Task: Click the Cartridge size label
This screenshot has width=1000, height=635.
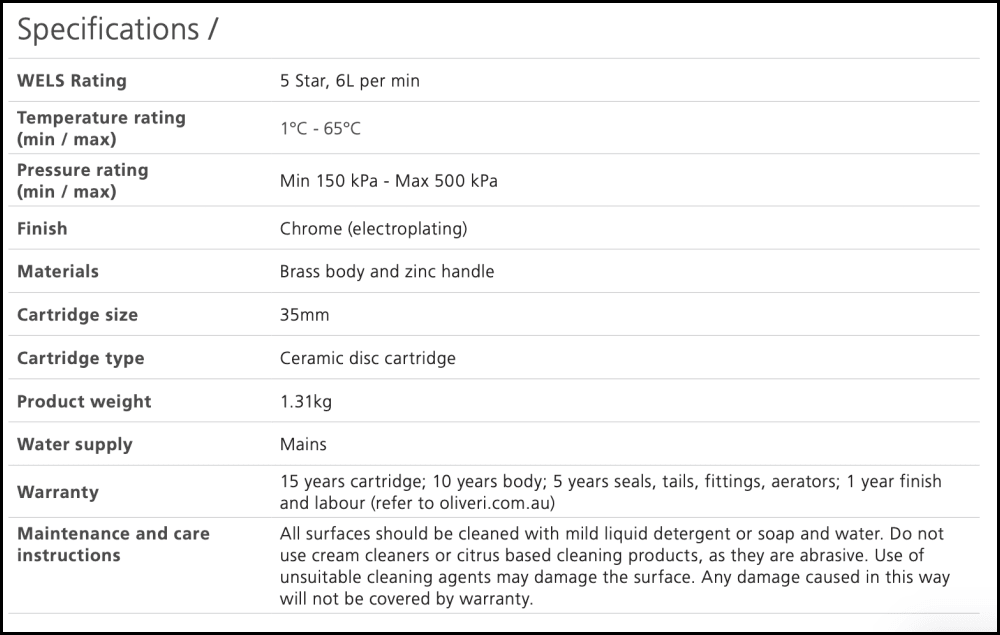Action: [x=77, y=315]
